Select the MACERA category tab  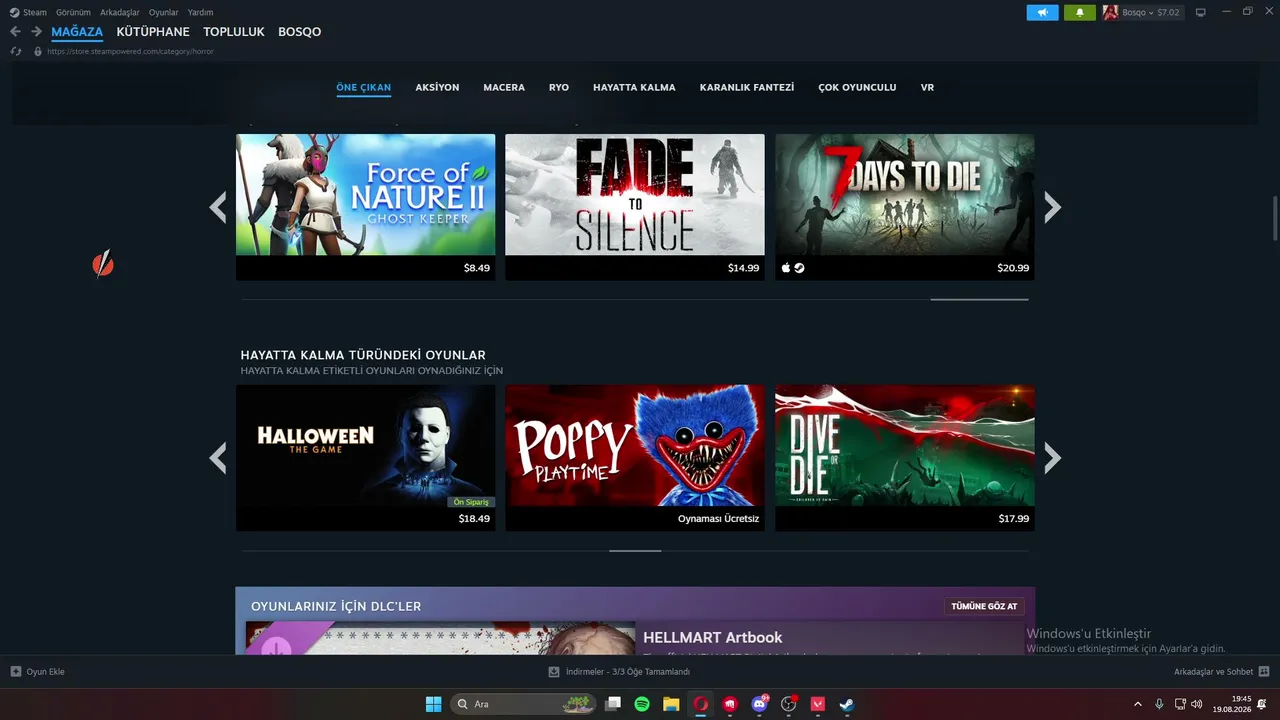pyautogui.click(x=504, y=88)
